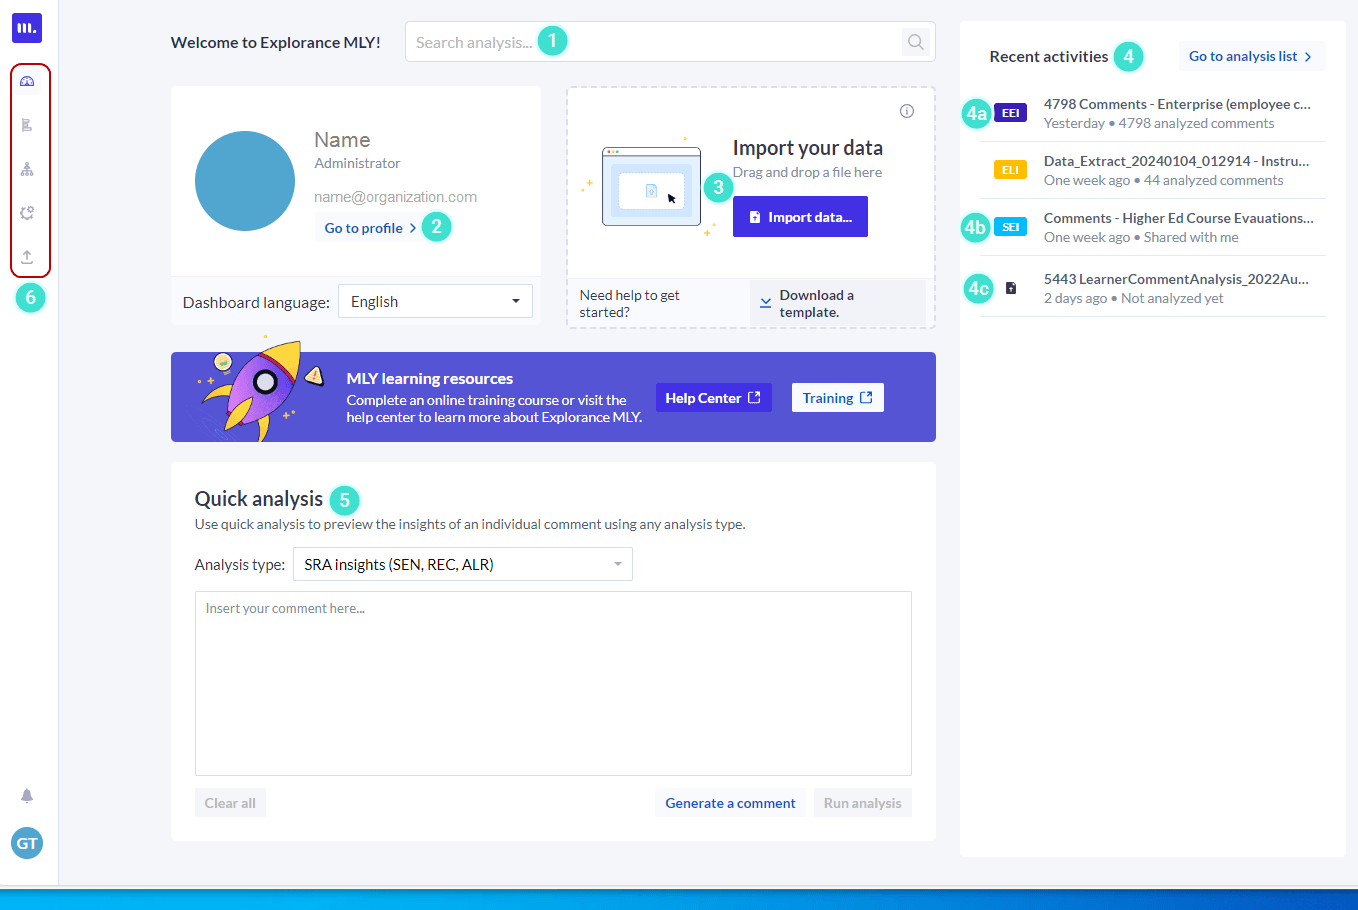The width and height of the screenshot is (1358, 910).
Task: Click the search magnifier icon
Action: click(915, 42)
